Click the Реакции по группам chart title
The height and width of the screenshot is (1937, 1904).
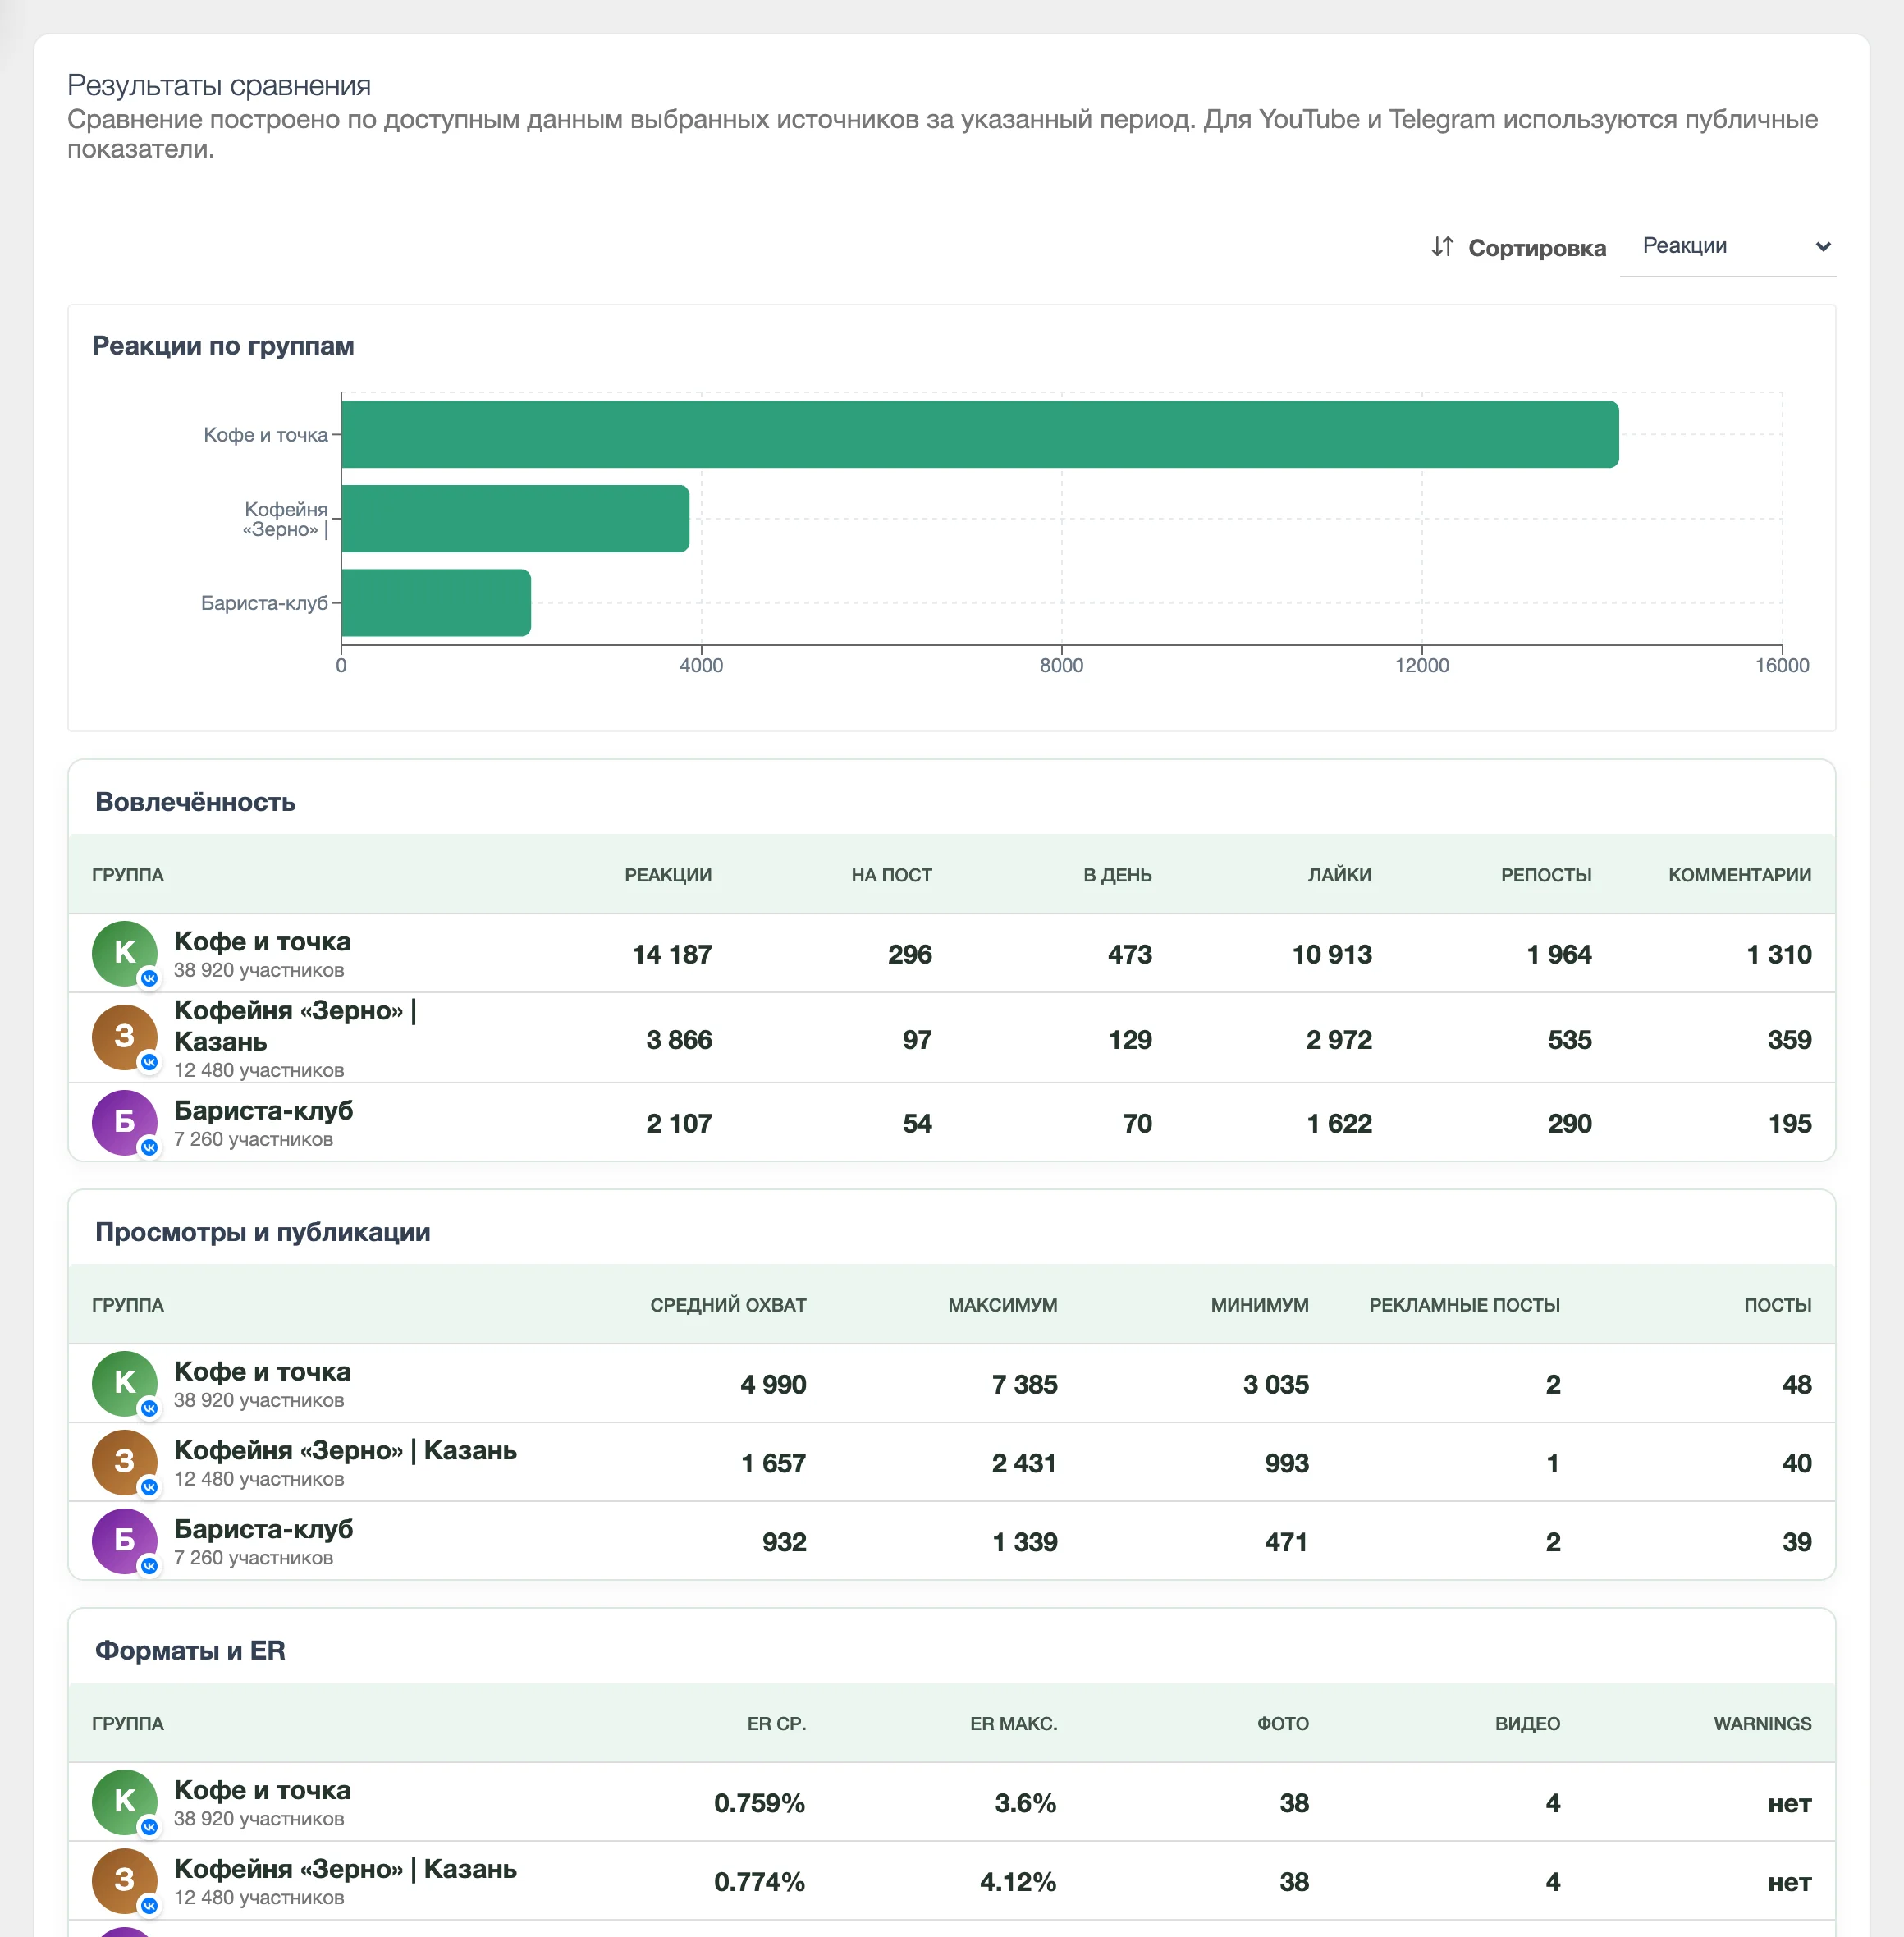click(x=223, y=346)
